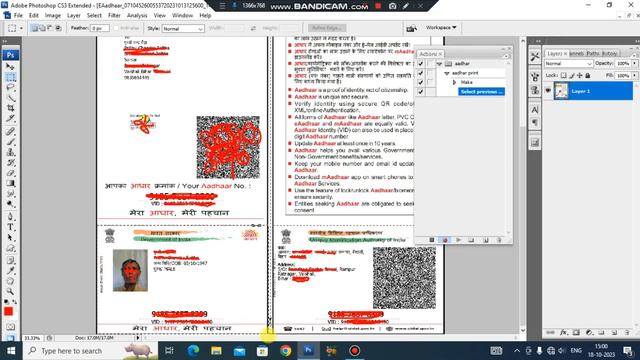Open layer style fx menu
Viewport: 640px width, 360px height.
pos(563,333)
